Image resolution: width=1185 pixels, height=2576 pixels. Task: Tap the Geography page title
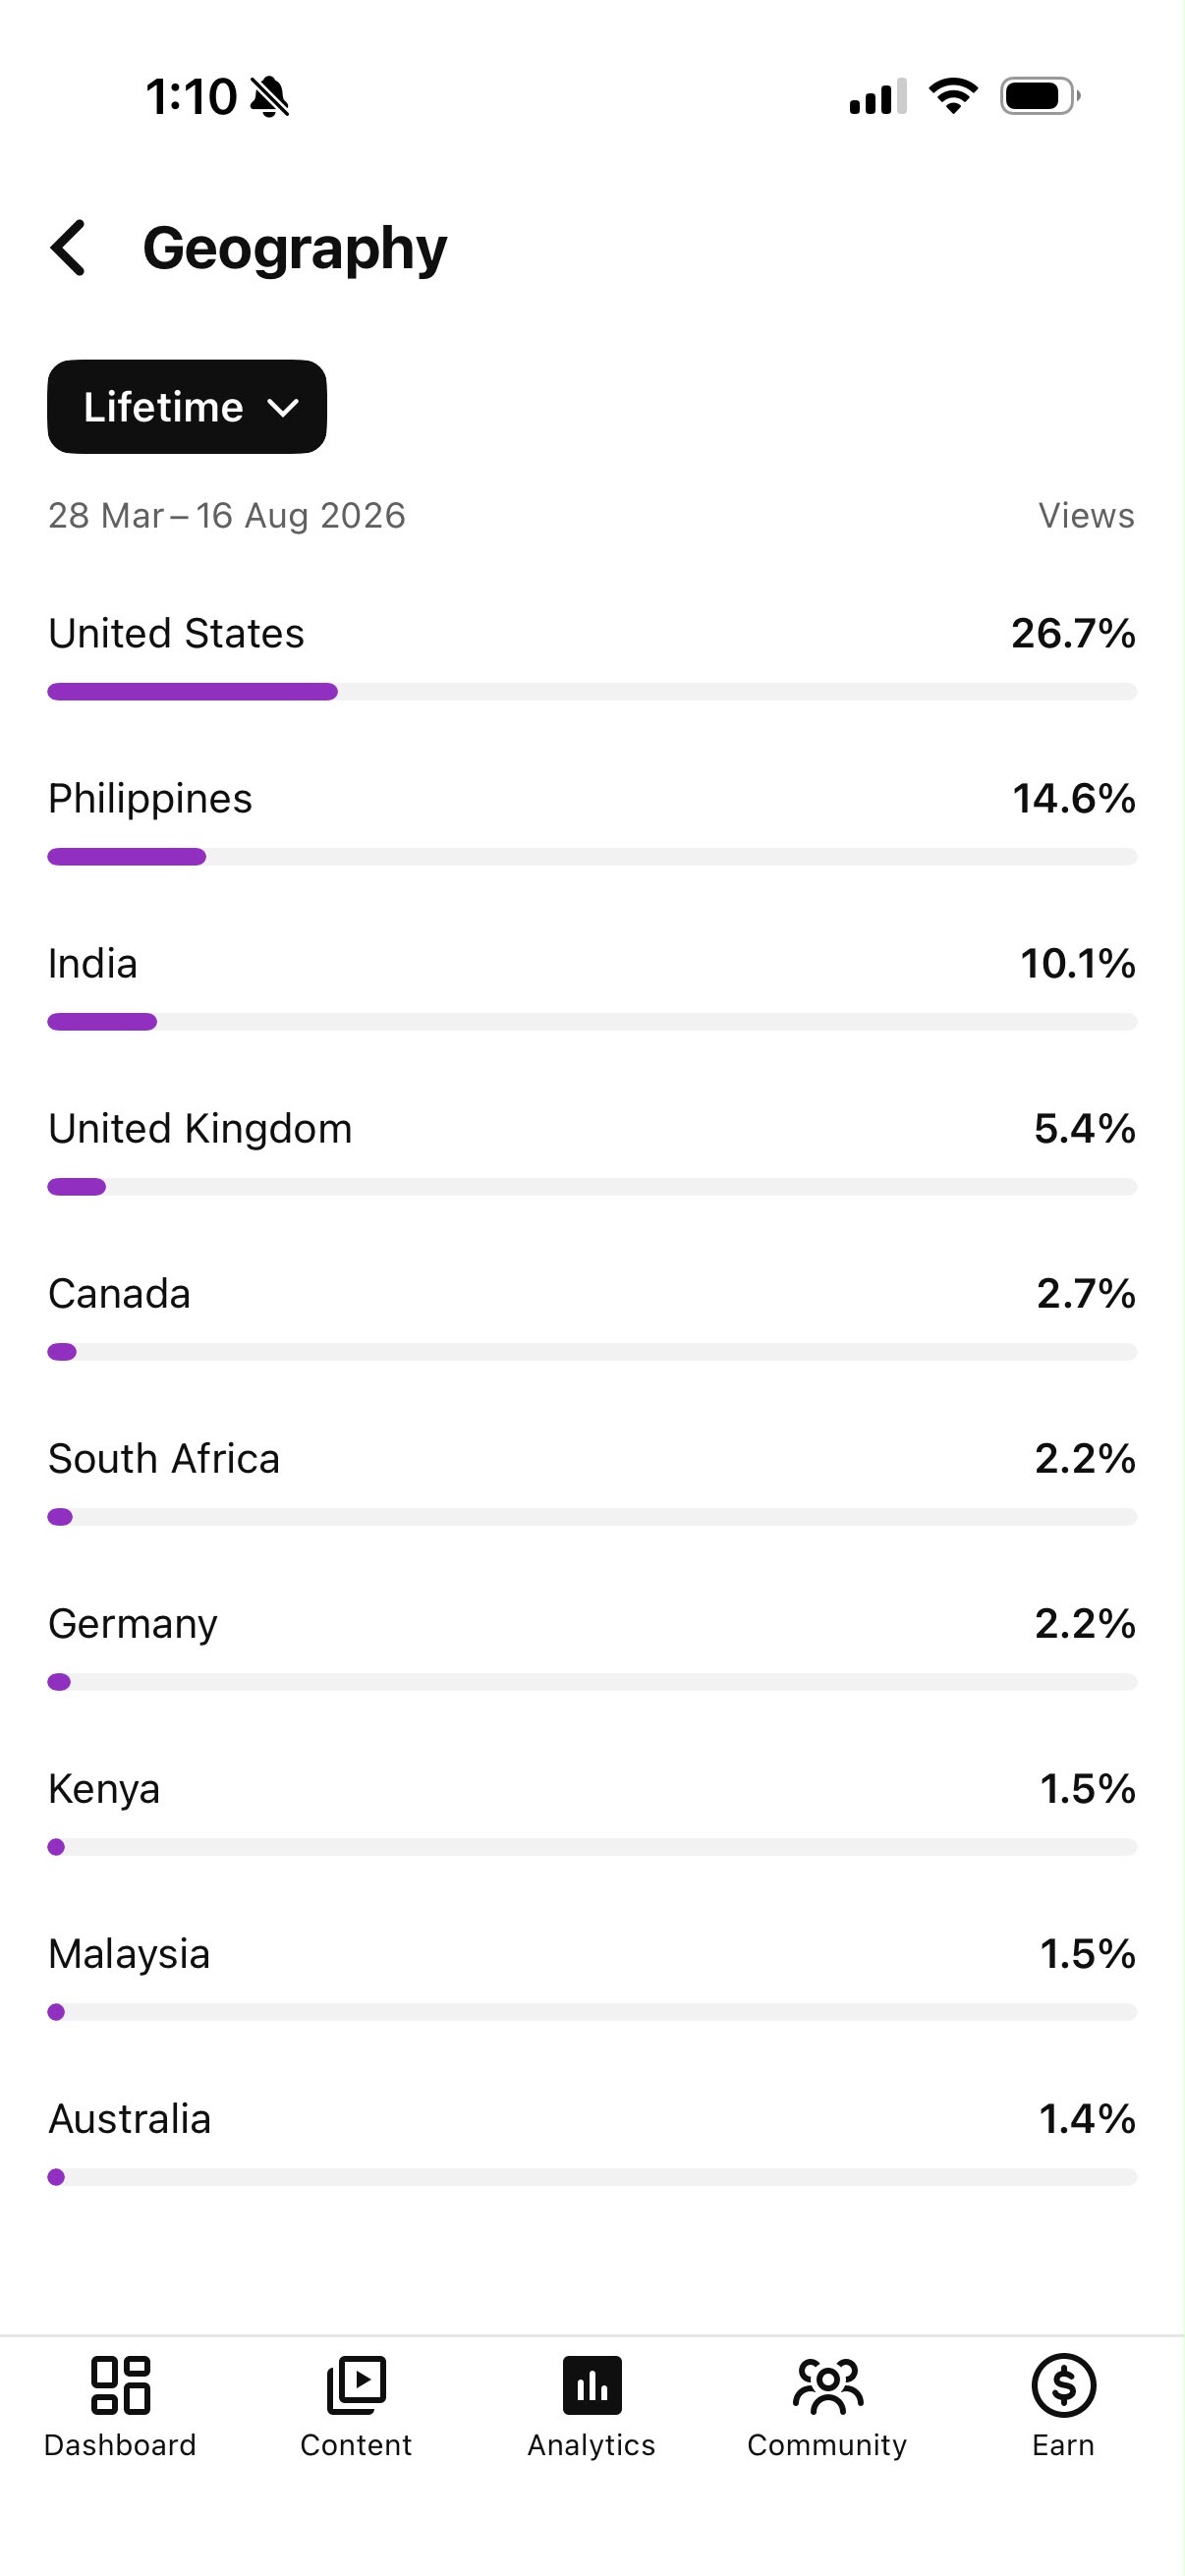[x=295, y=250]
